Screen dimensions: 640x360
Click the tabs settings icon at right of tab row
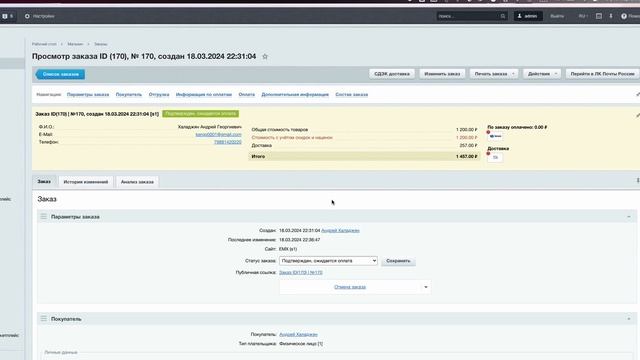click(638, 180)
